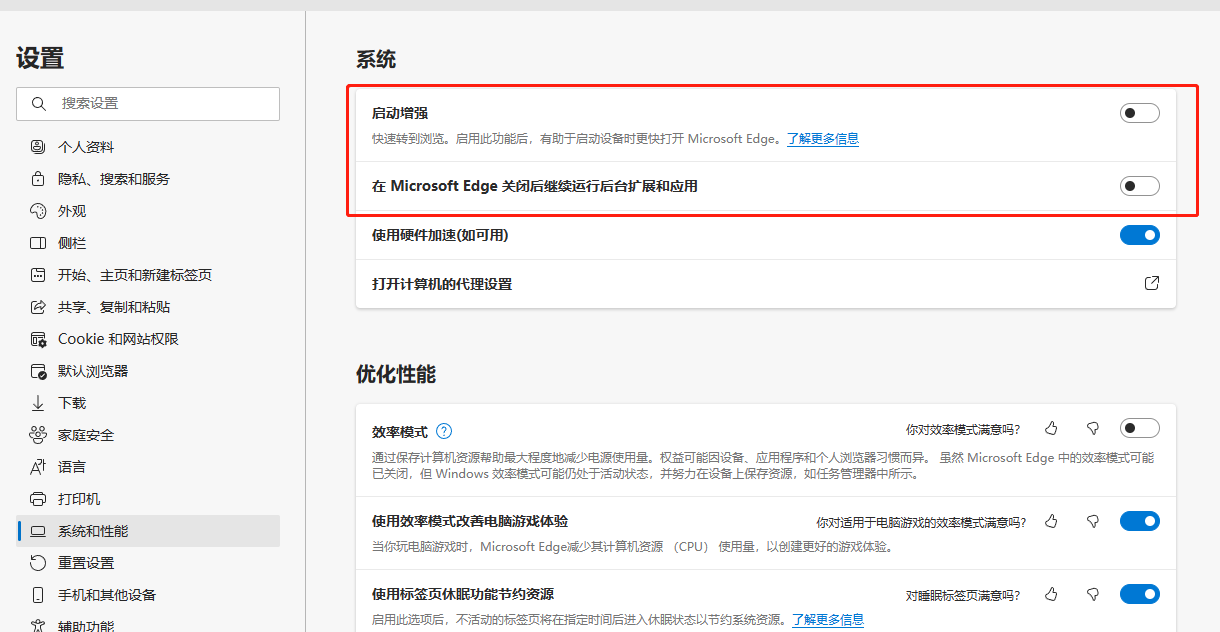The height and width of the screenshot is (632, 1220).
Task: Toggle 在 Microsoft Edge 关闭后继续运行后台扩展和应用
Action: coord(1140,185)
